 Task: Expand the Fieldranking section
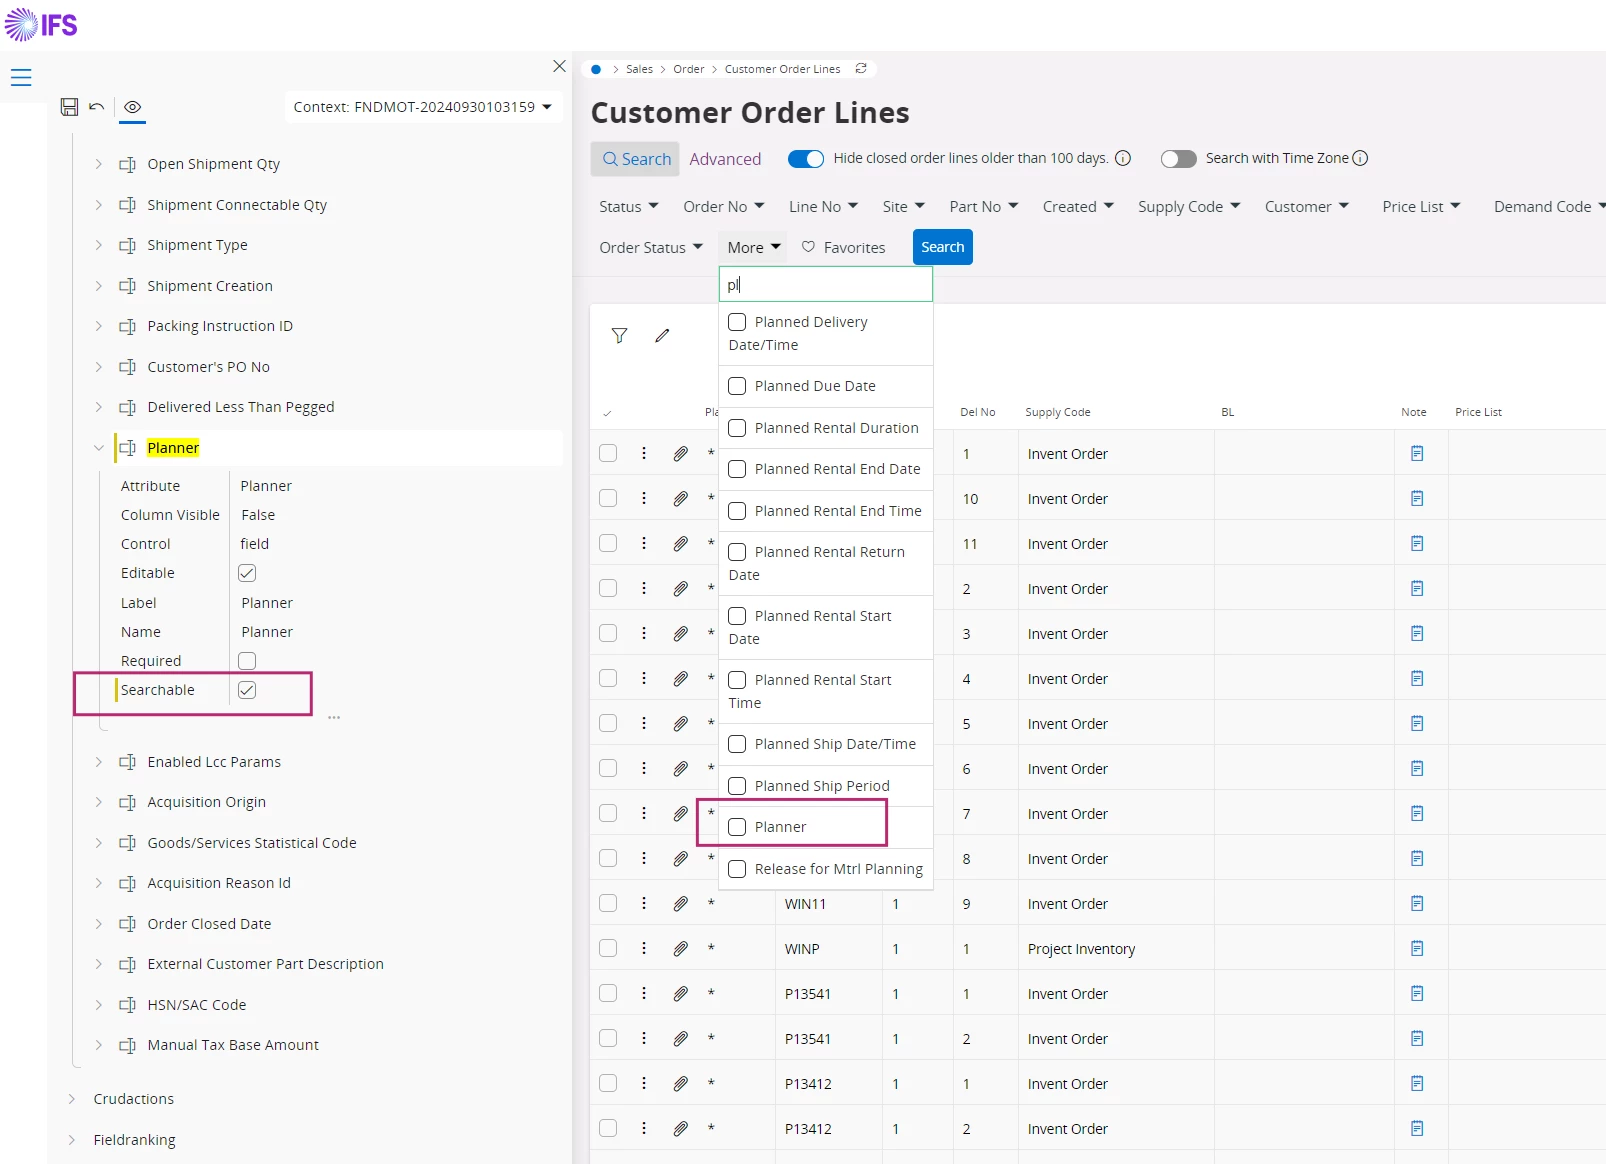pos(72,1140)
